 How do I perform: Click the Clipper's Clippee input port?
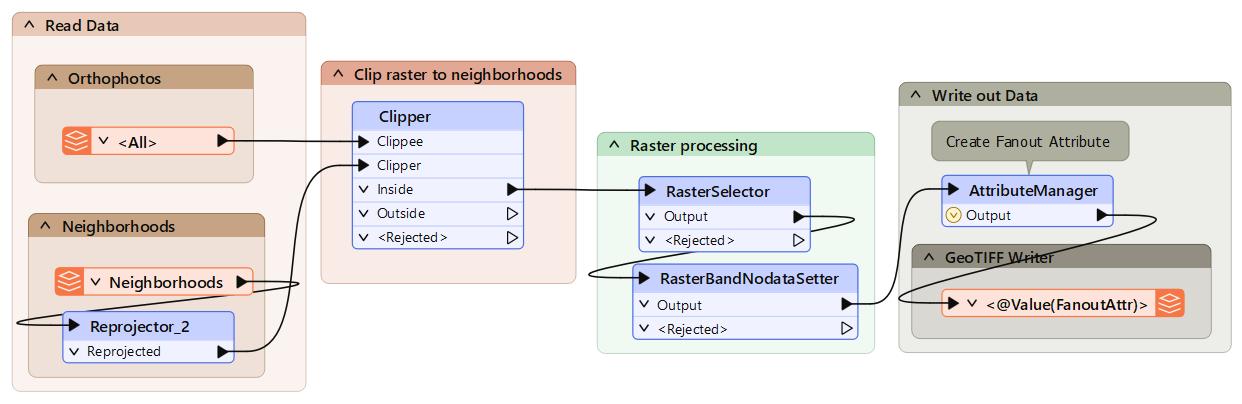coord(362,142)
